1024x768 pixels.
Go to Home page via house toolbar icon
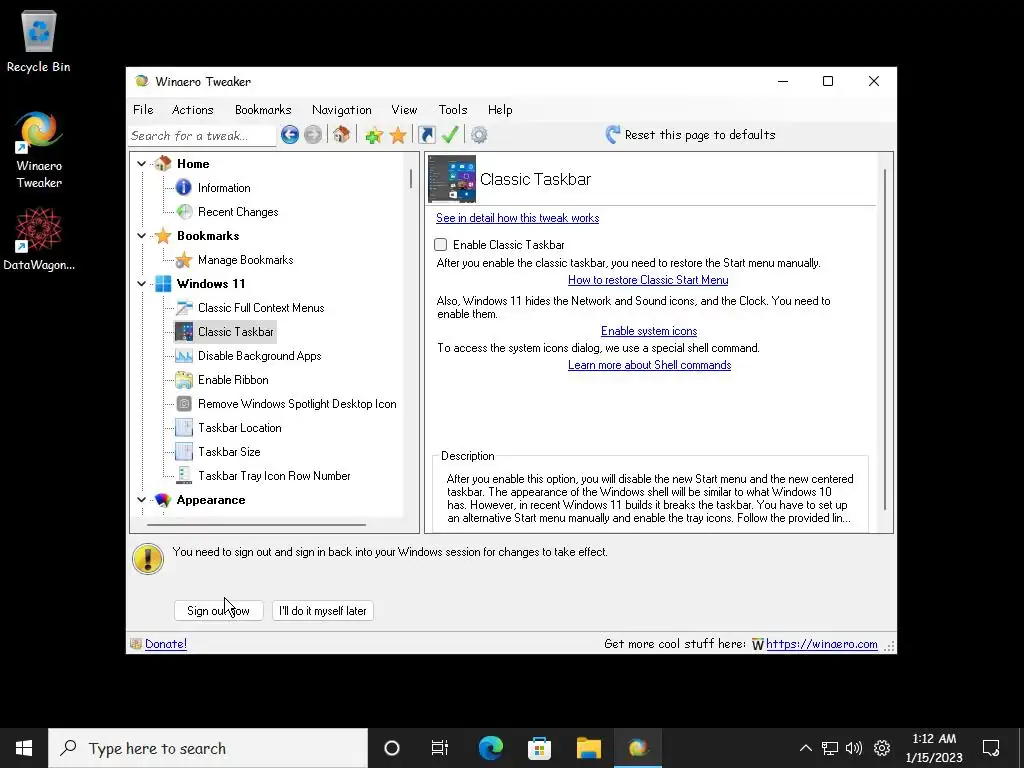coord(341,135)
